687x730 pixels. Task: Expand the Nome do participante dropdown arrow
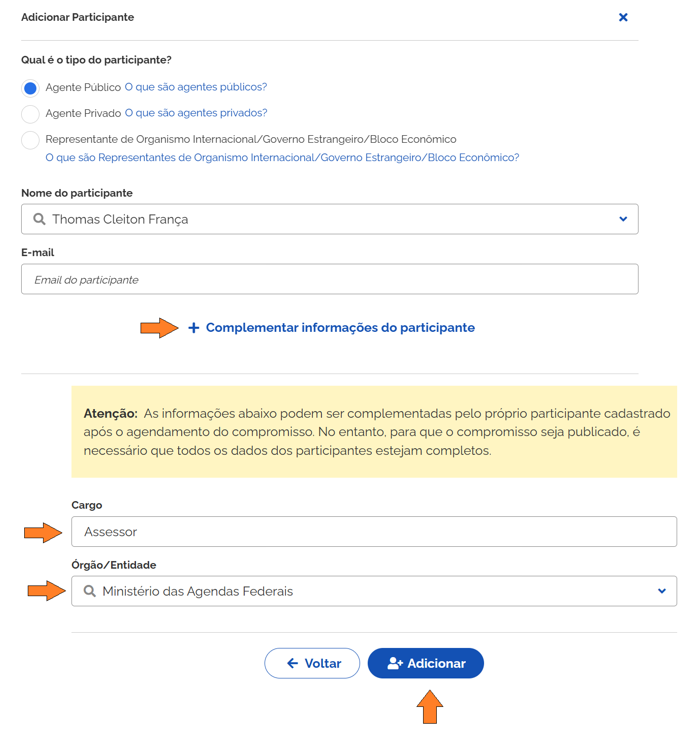click(623, 219)
